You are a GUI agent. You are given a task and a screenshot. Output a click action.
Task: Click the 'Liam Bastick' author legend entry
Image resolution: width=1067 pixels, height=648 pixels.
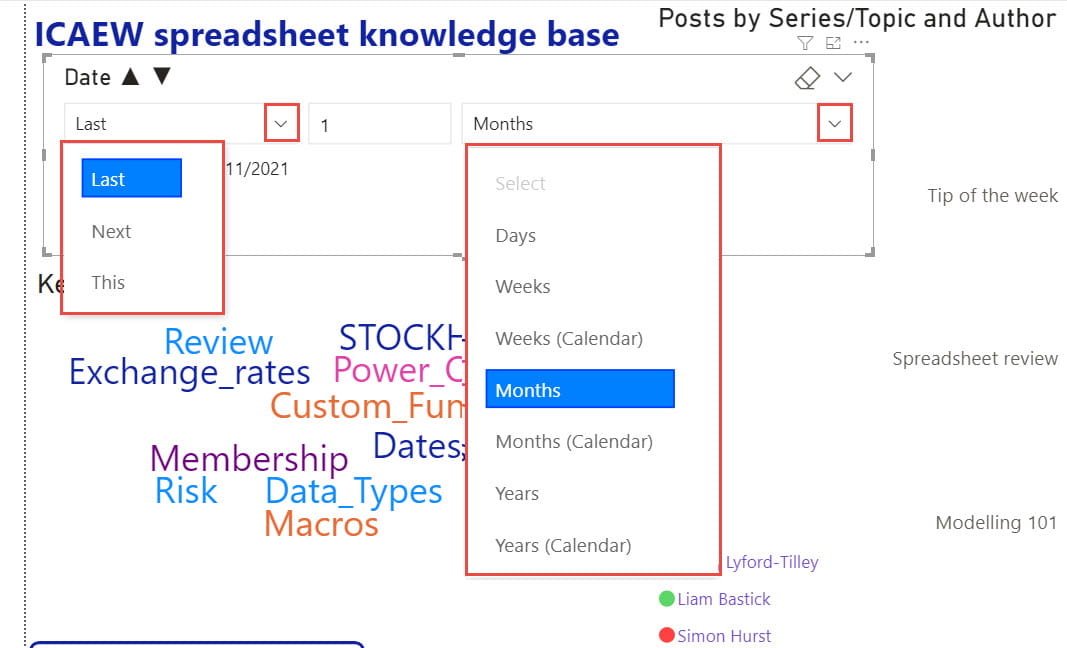724,599
